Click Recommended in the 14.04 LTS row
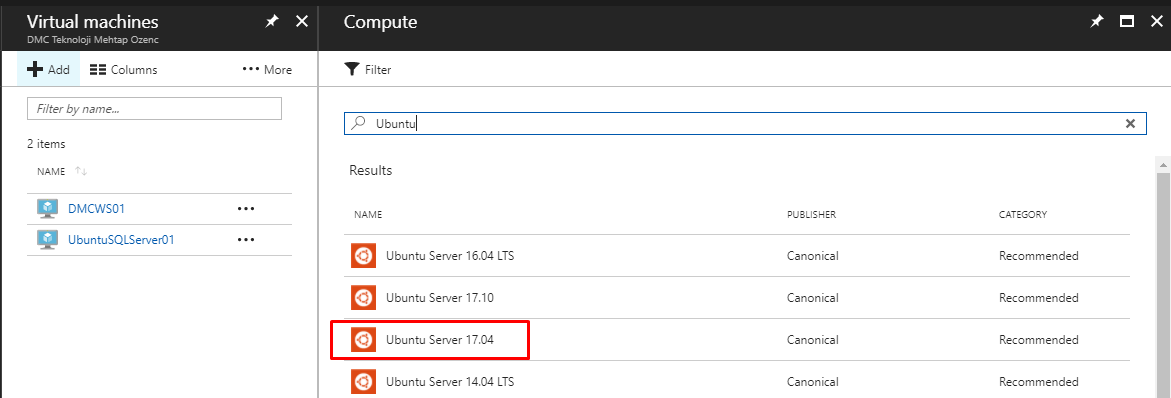 (x=1039, y=382)
